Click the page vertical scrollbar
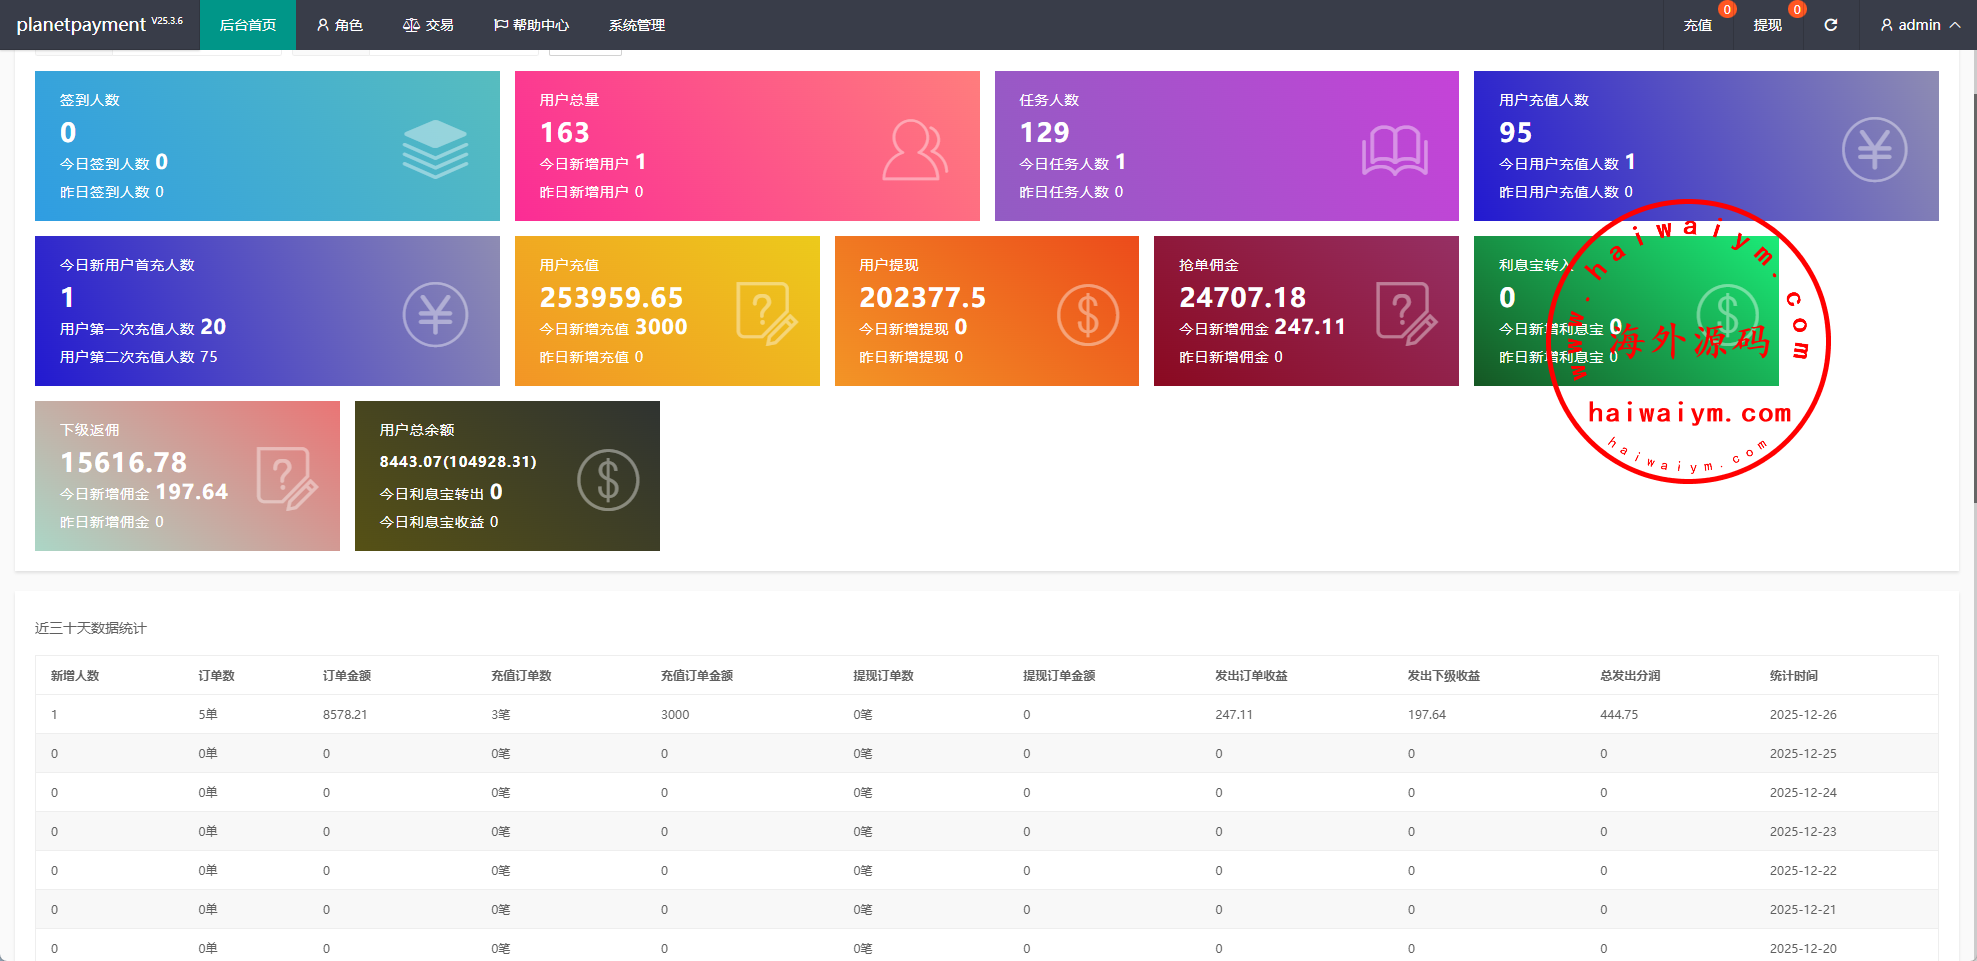Viewport: 1977px width, 961px height. [x=1972, y=300]
